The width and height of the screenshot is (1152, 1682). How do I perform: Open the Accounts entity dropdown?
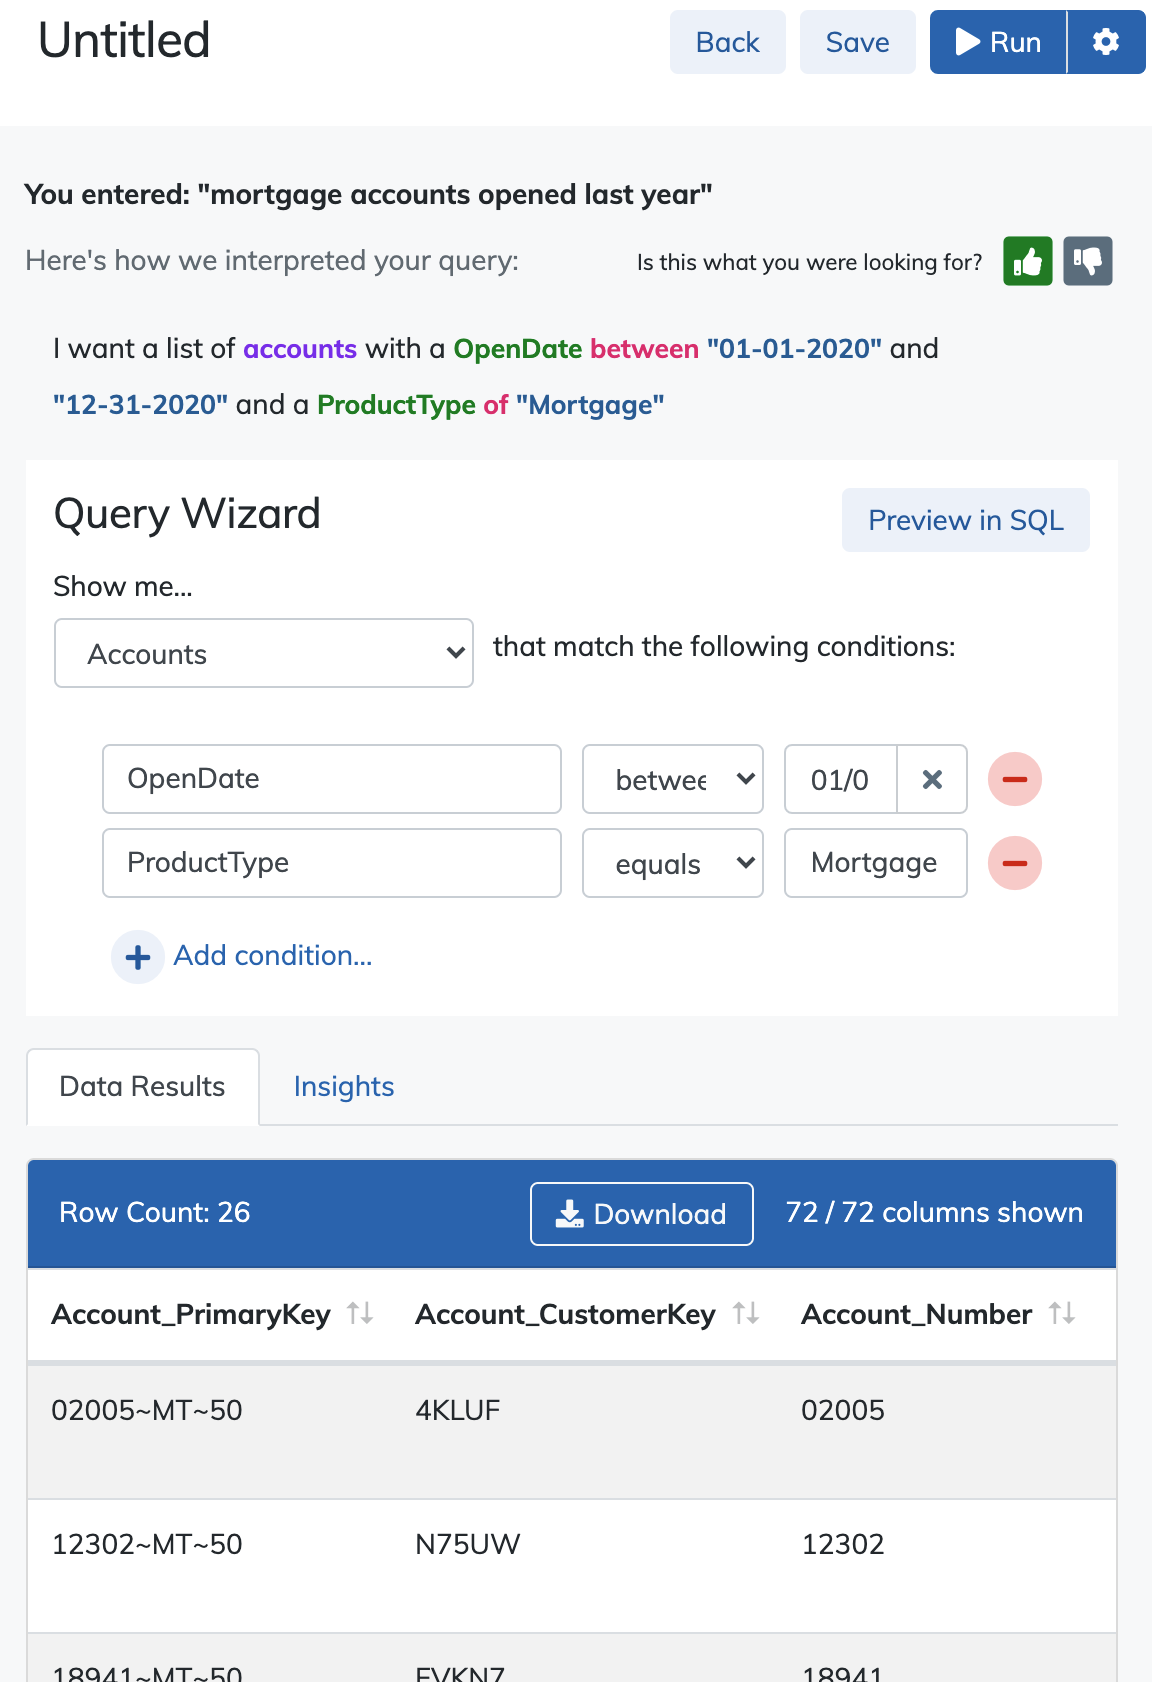264,653
